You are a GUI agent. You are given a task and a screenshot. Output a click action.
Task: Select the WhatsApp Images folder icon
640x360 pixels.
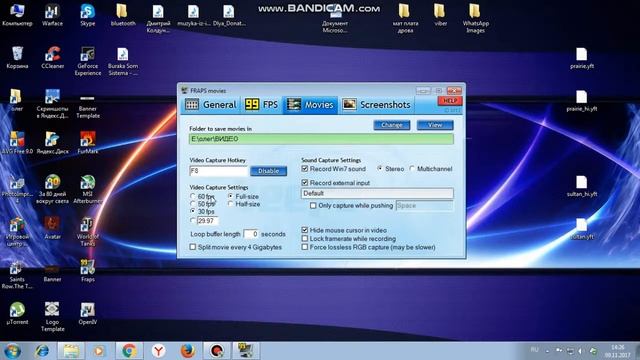(475, 18)
